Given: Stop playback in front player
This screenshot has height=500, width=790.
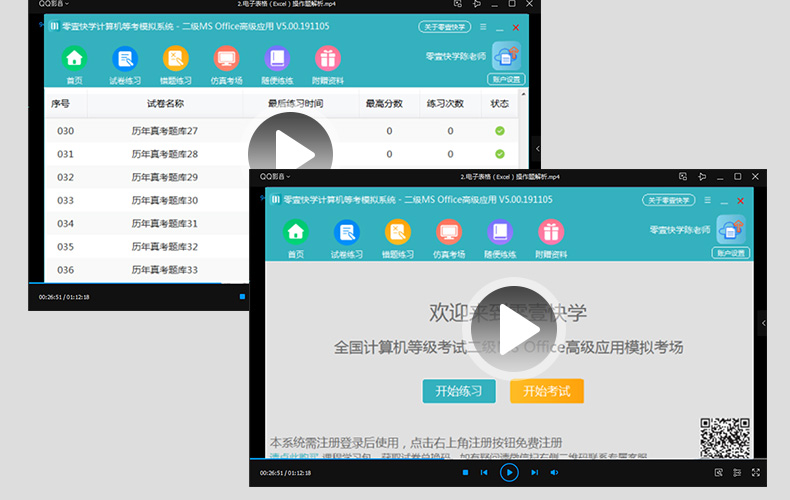Looking at the screenshot, I should pos(466,472).
